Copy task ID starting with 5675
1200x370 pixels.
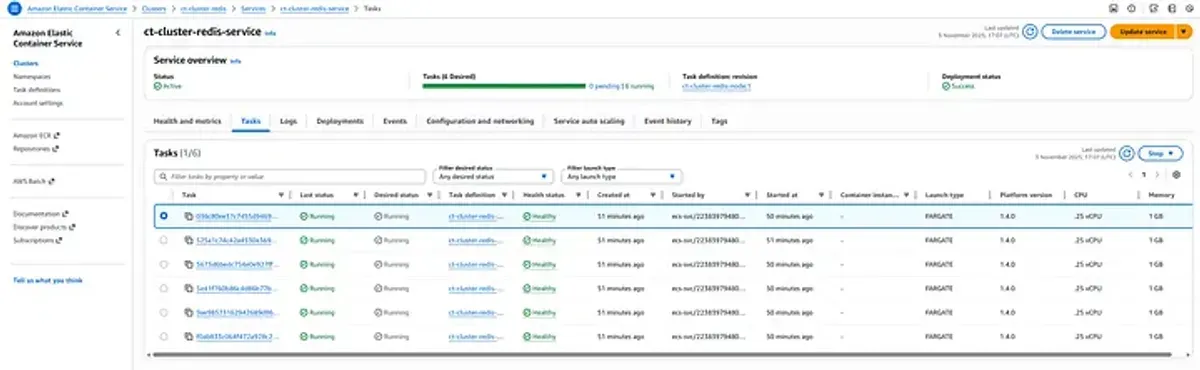tap(188, 264)
